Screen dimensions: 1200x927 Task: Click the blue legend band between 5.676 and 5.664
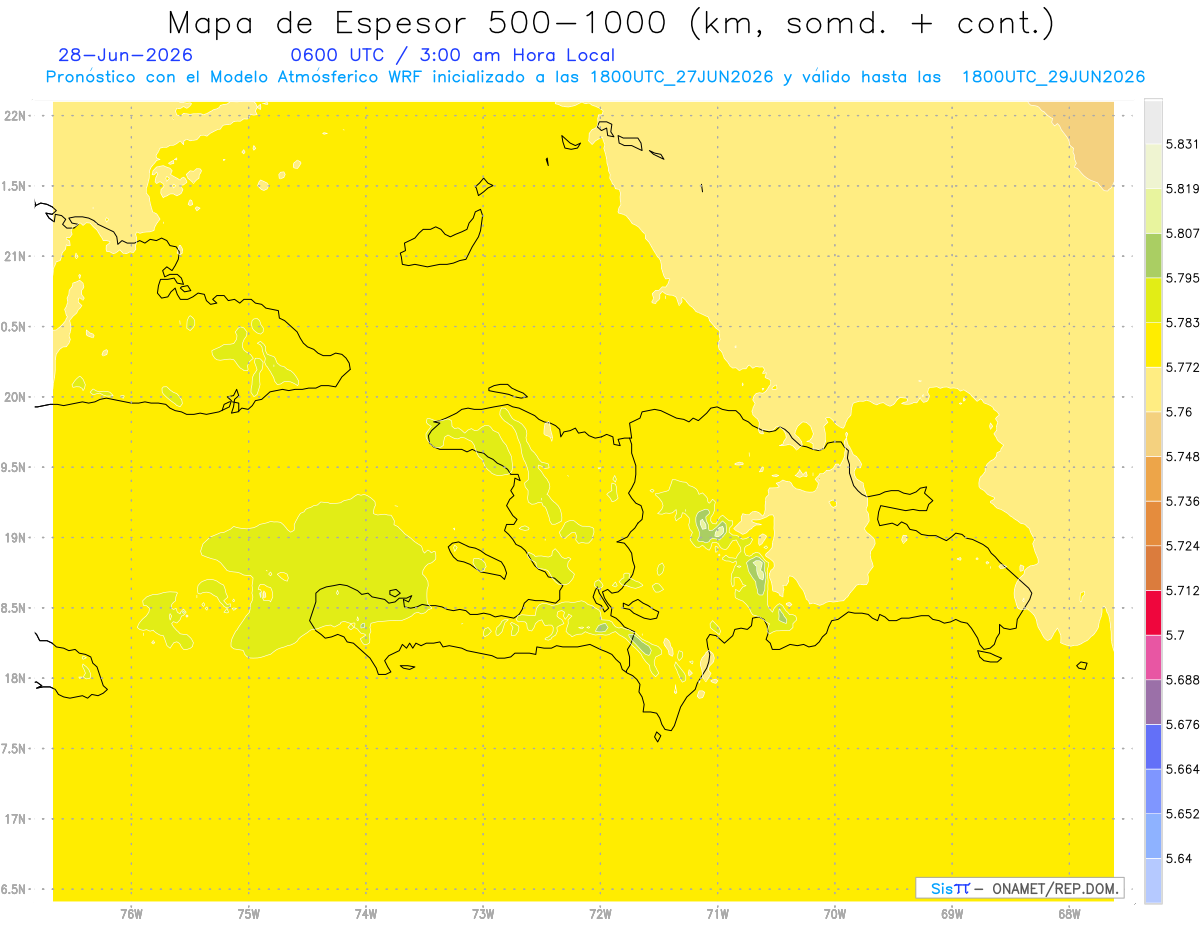click(1153, 746)
